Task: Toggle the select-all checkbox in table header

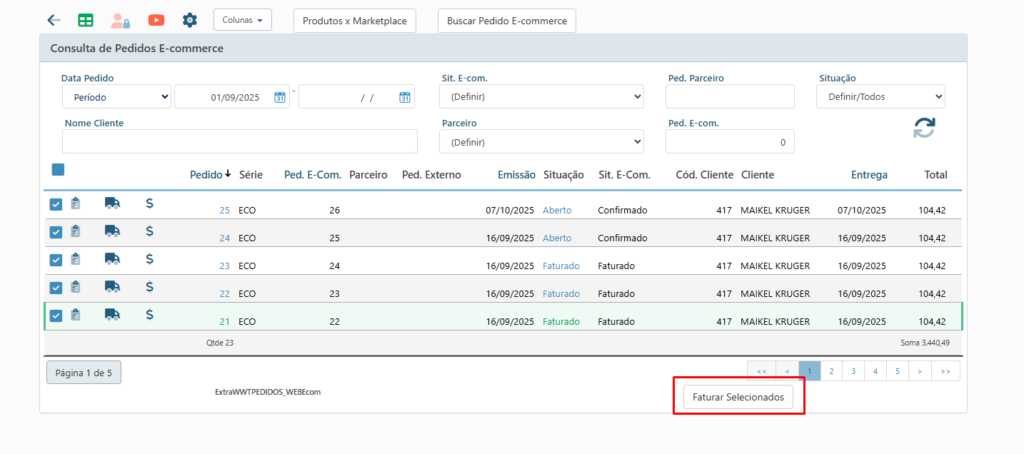Action: pos(58,170)
